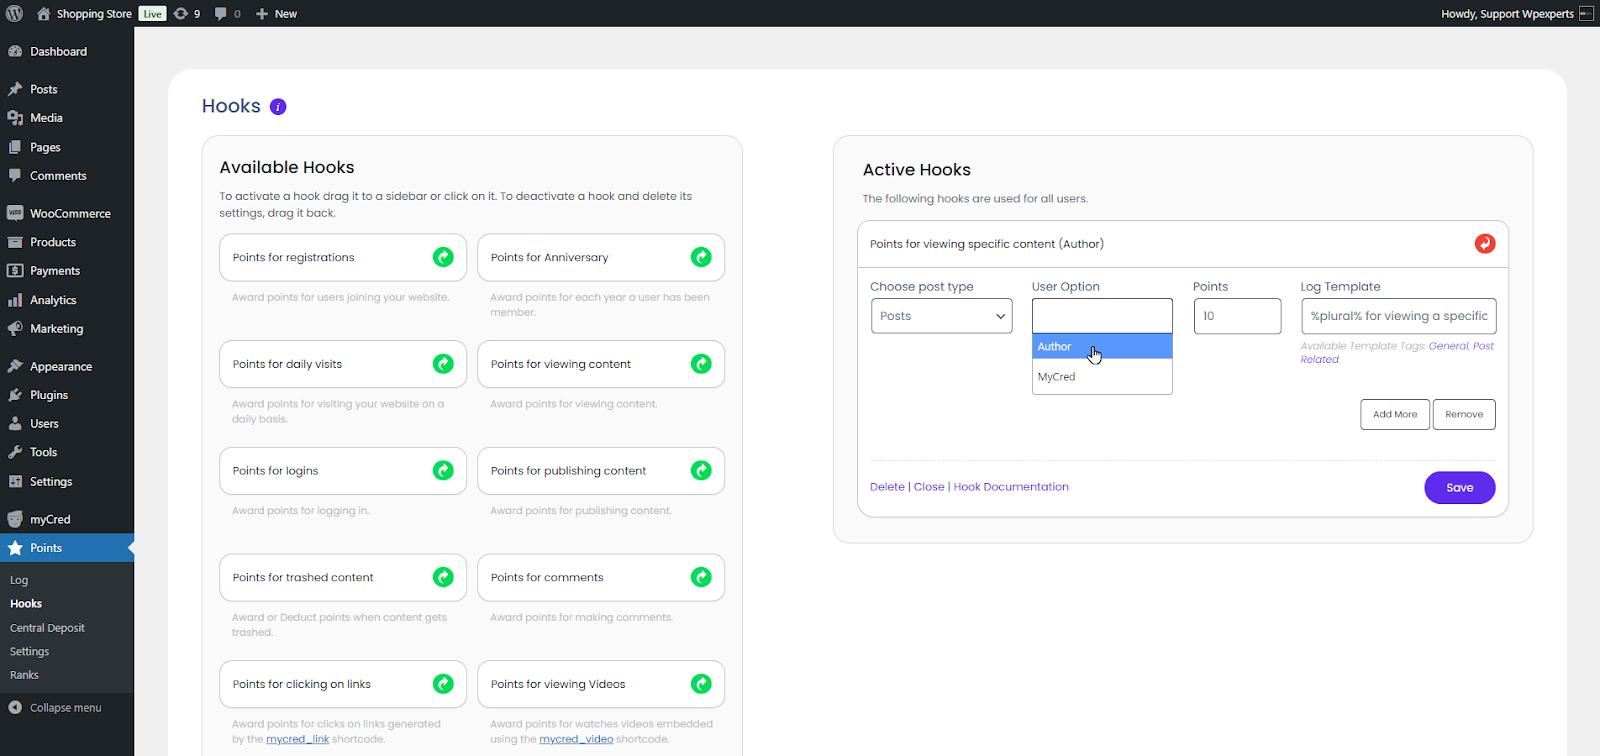1600x756 pixels.
Task: Click the Hooks info icon
Action: click(278, 107)
